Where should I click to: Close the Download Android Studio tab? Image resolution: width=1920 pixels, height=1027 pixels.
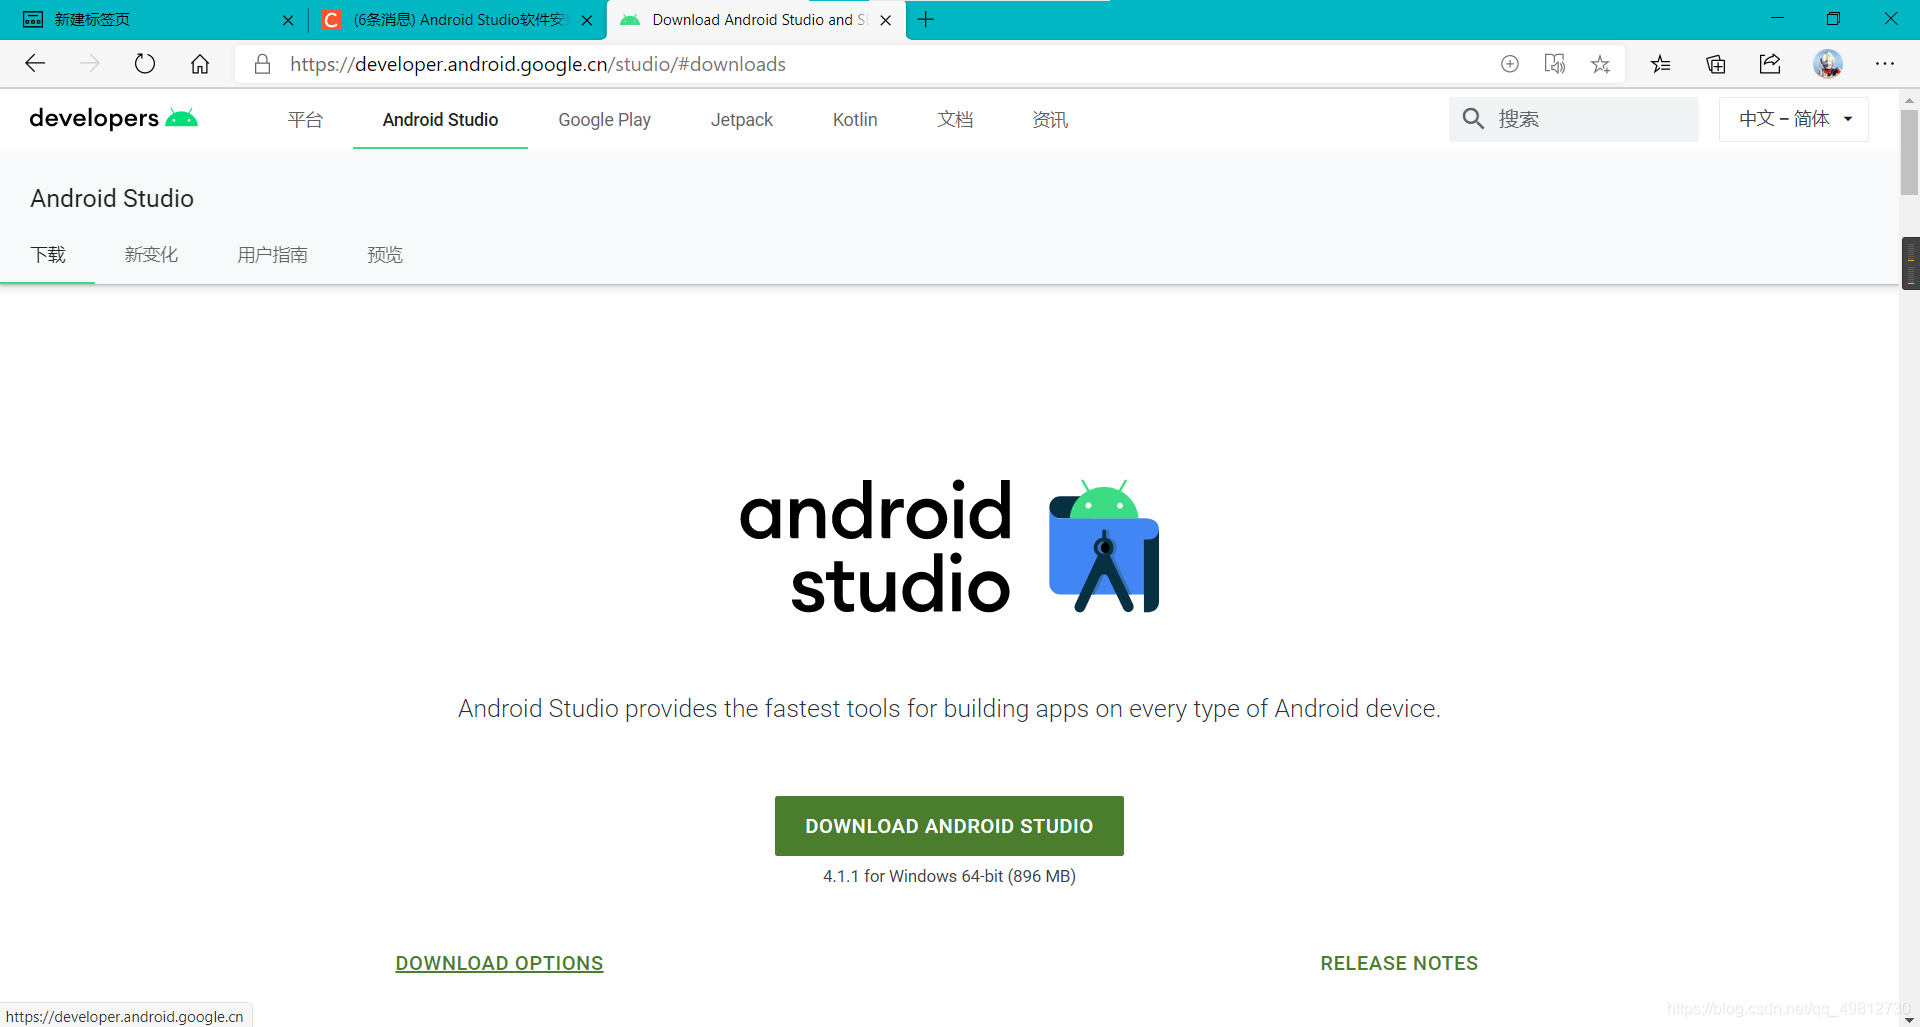885,20
